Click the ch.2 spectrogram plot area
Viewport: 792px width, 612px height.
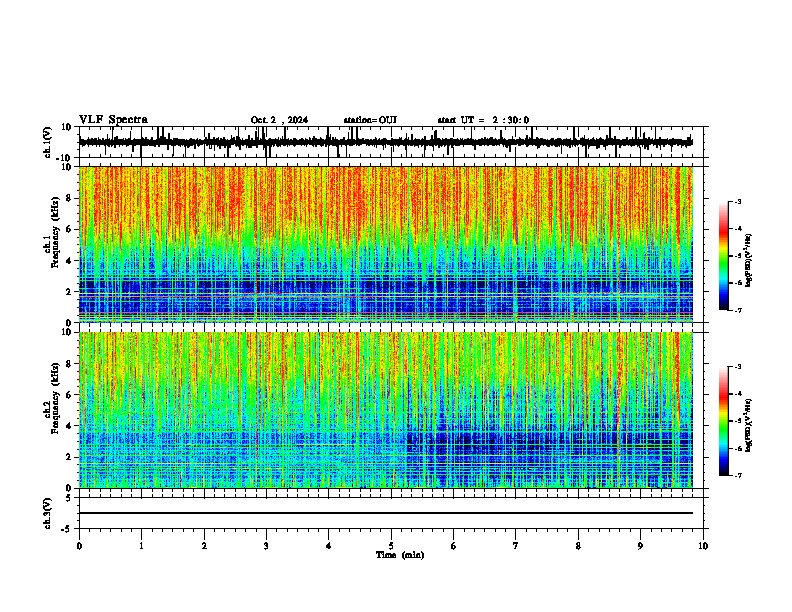(386, 410)
